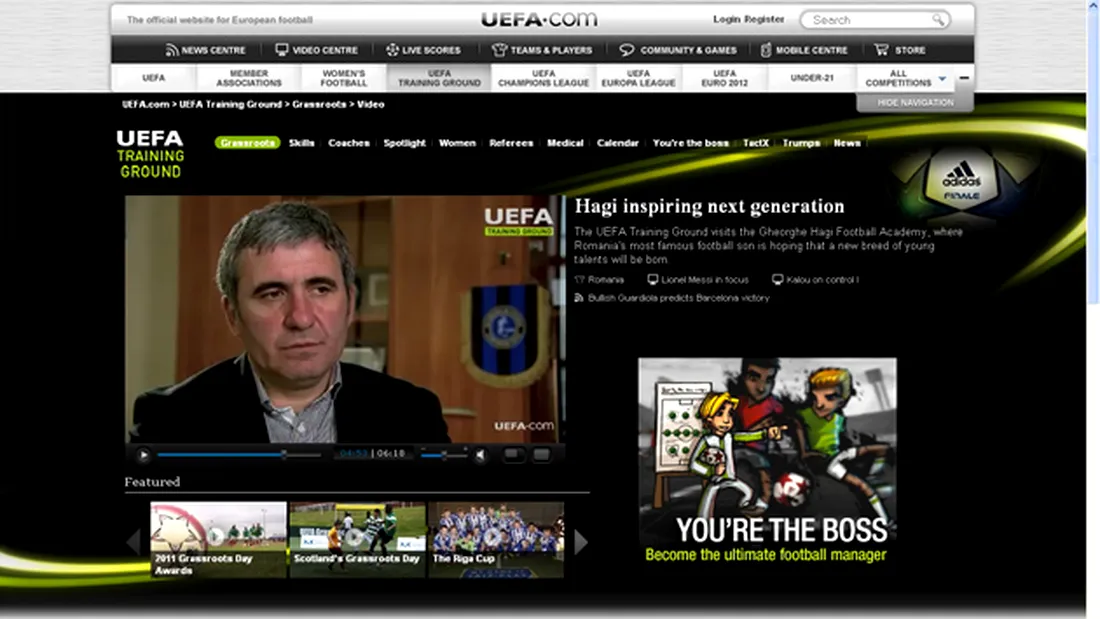The width and height of the screenshot is (1100, 619).
Task: Open Mobile Centre via its phone icon
Action: coord(766,50)
